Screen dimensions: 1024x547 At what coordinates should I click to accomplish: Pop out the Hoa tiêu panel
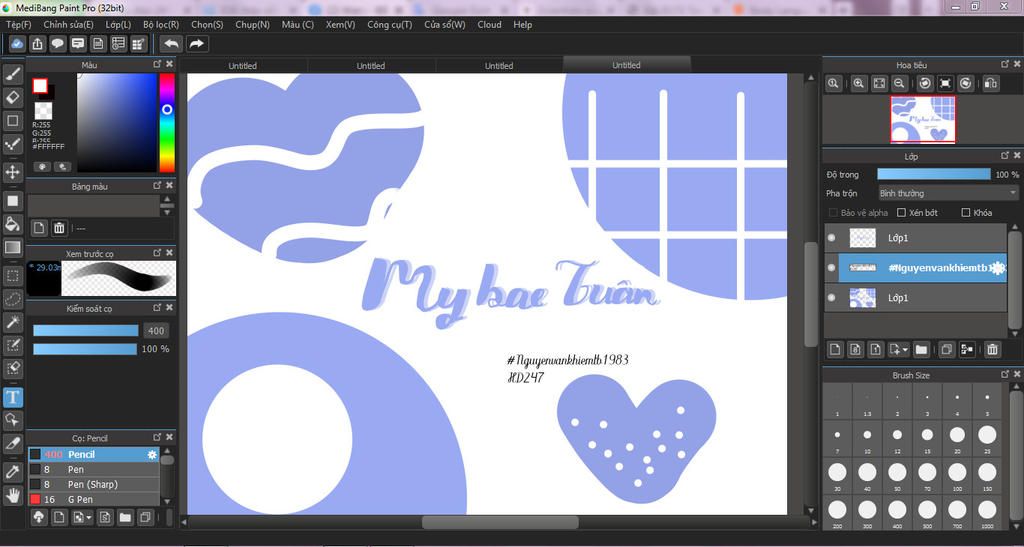[1005, 64]
